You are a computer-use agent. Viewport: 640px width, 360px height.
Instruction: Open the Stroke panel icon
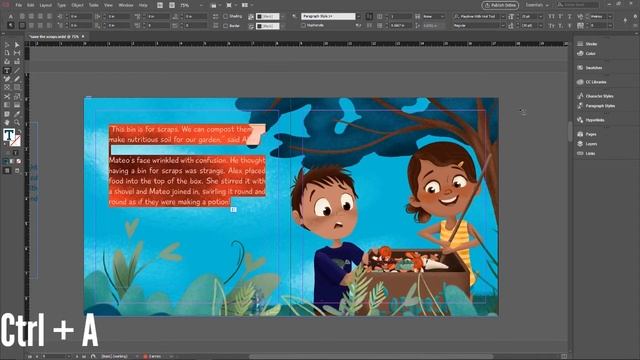point(580,44)
